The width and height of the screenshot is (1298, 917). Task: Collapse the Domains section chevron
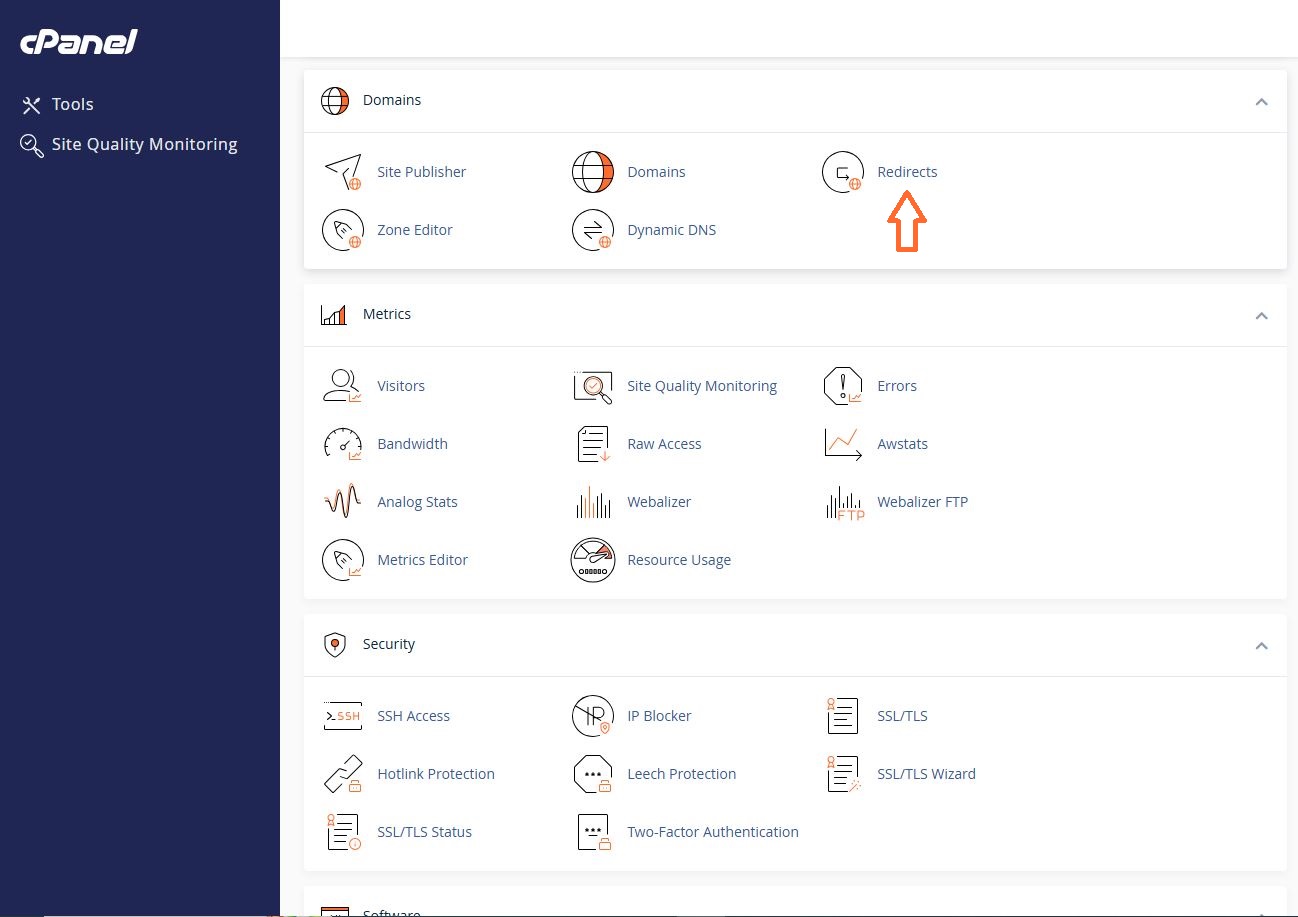1262,102
